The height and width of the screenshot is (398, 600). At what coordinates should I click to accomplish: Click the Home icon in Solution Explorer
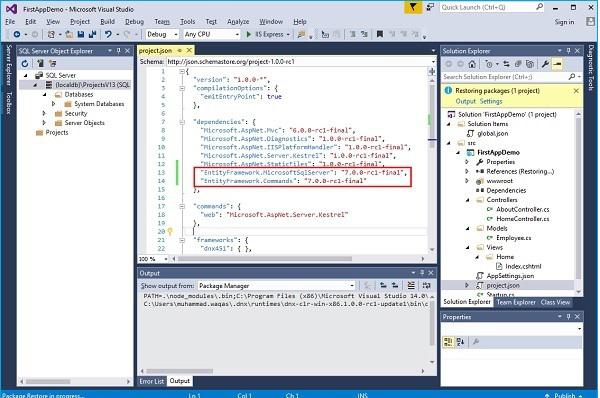click(x=472, y=64)
